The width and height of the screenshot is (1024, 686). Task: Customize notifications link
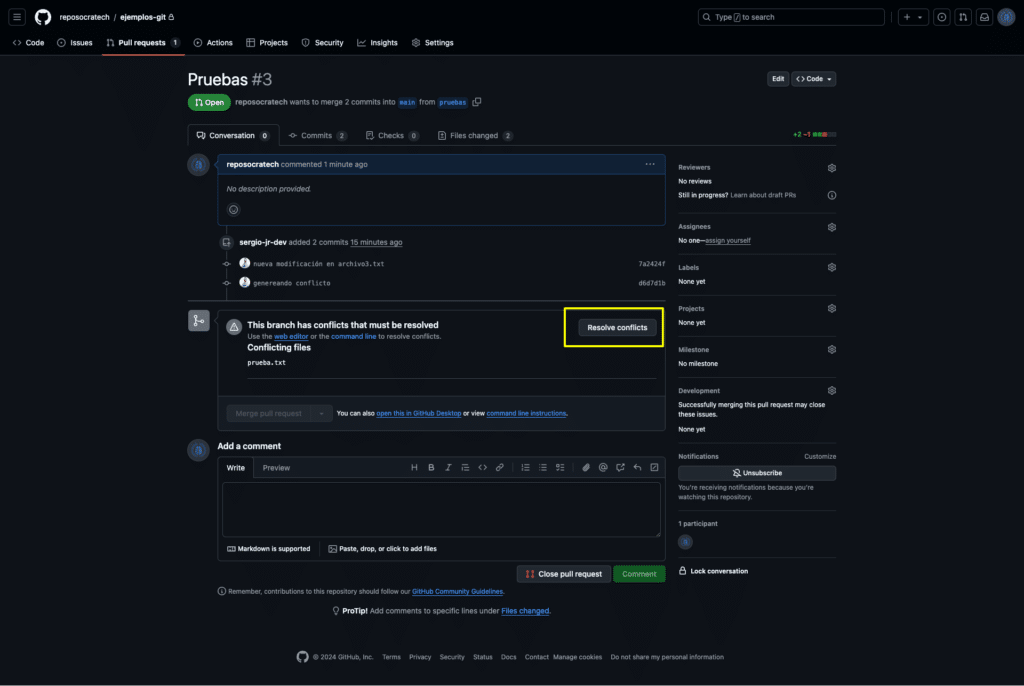point(820,457)
